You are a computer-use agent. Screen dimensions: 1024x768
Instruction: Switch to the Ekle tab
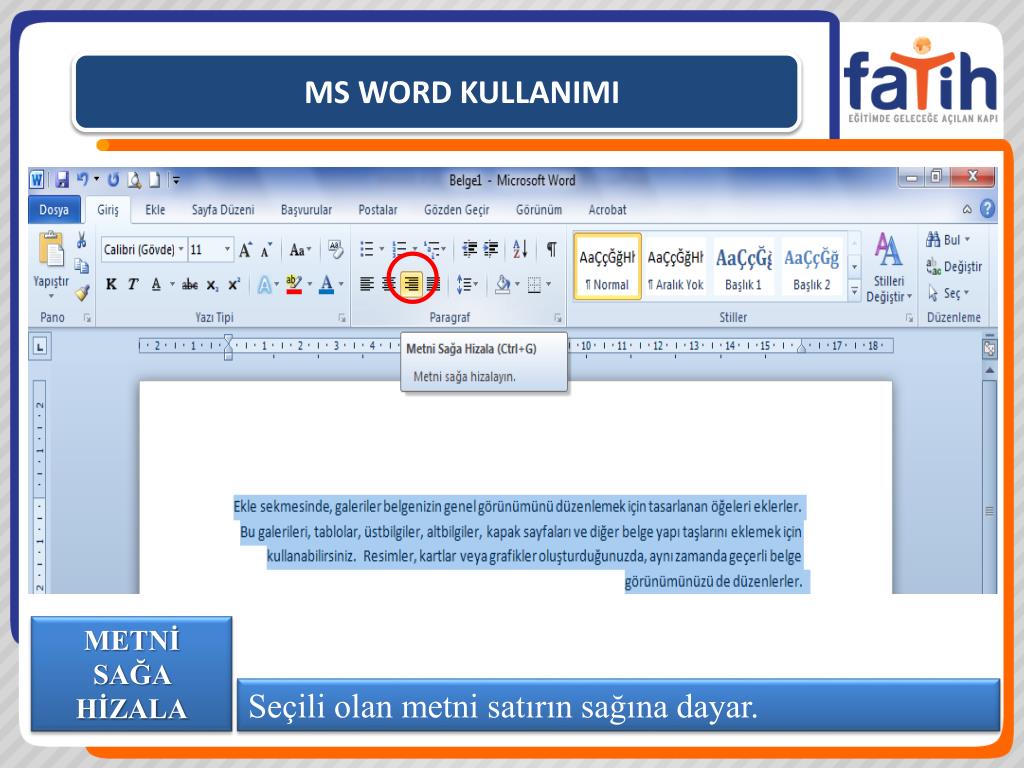155,210
